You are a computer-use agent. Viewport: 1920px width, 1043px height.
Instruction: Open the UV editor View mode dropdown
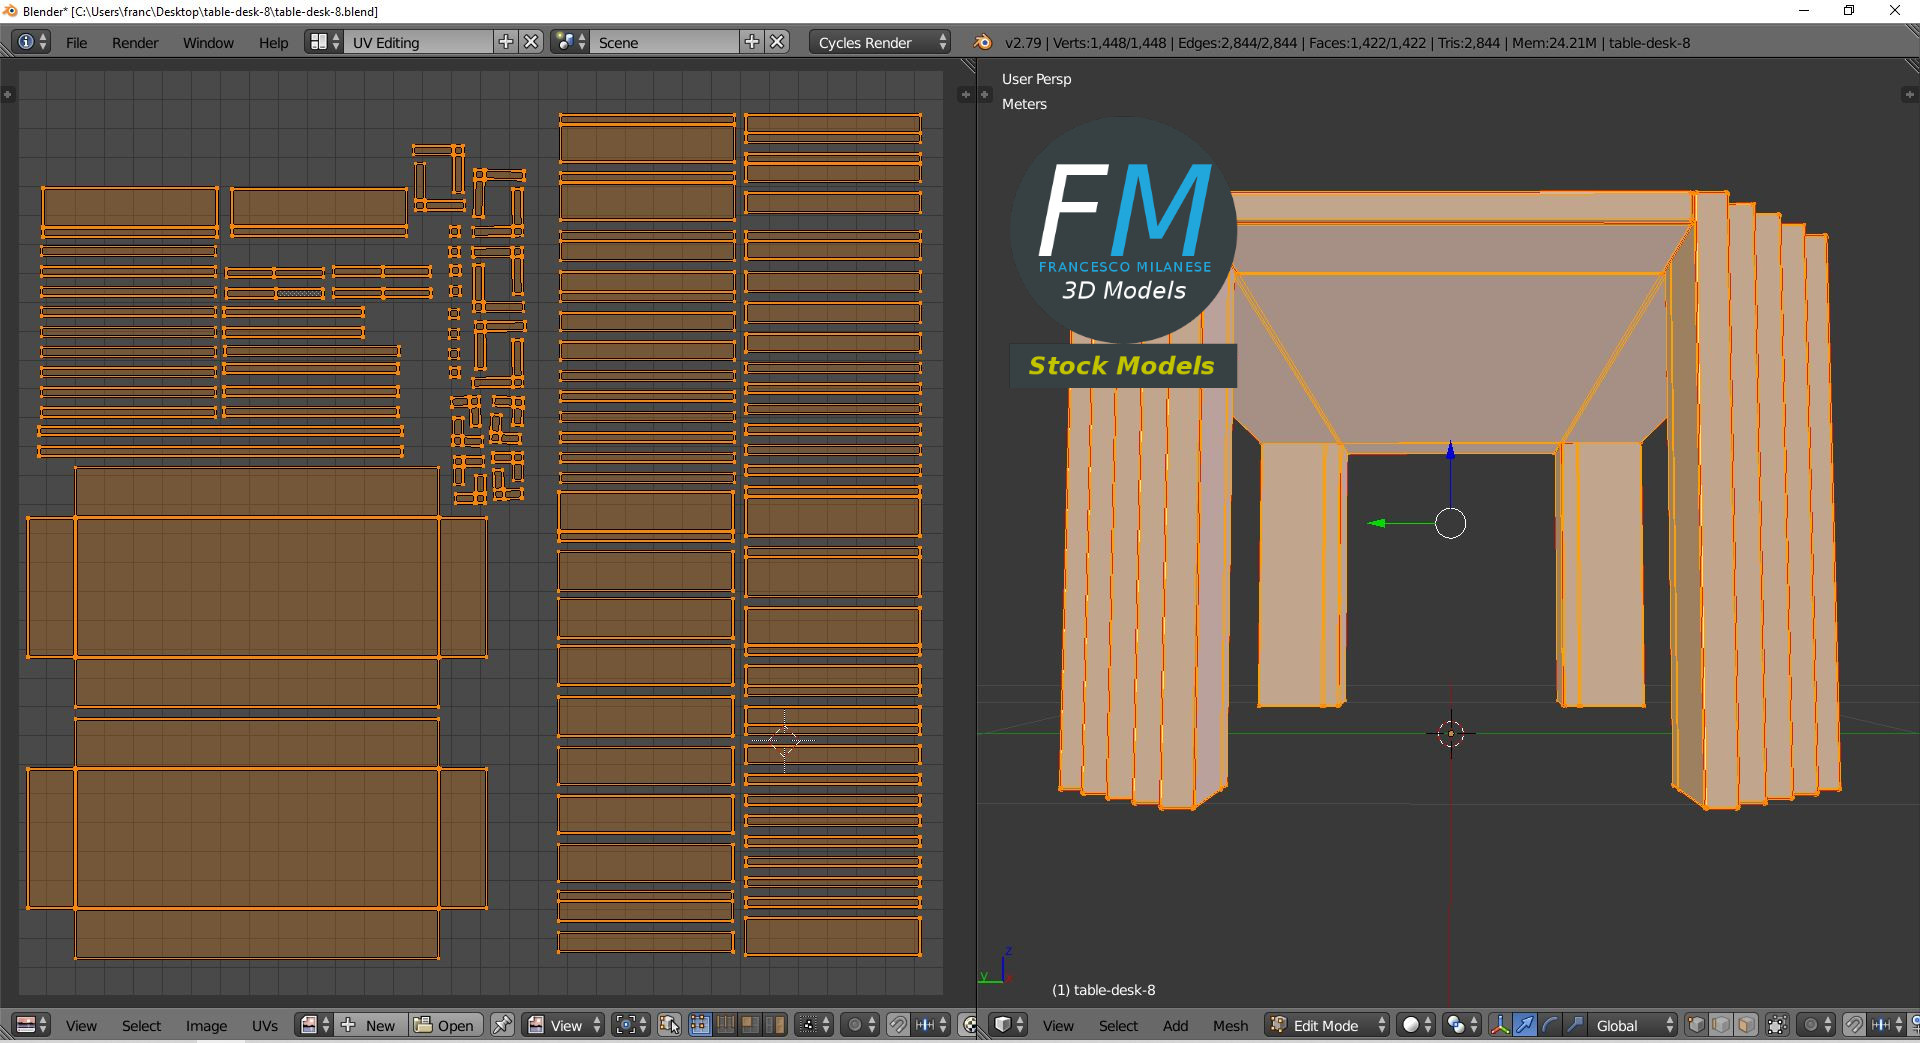pos(564,1025)
